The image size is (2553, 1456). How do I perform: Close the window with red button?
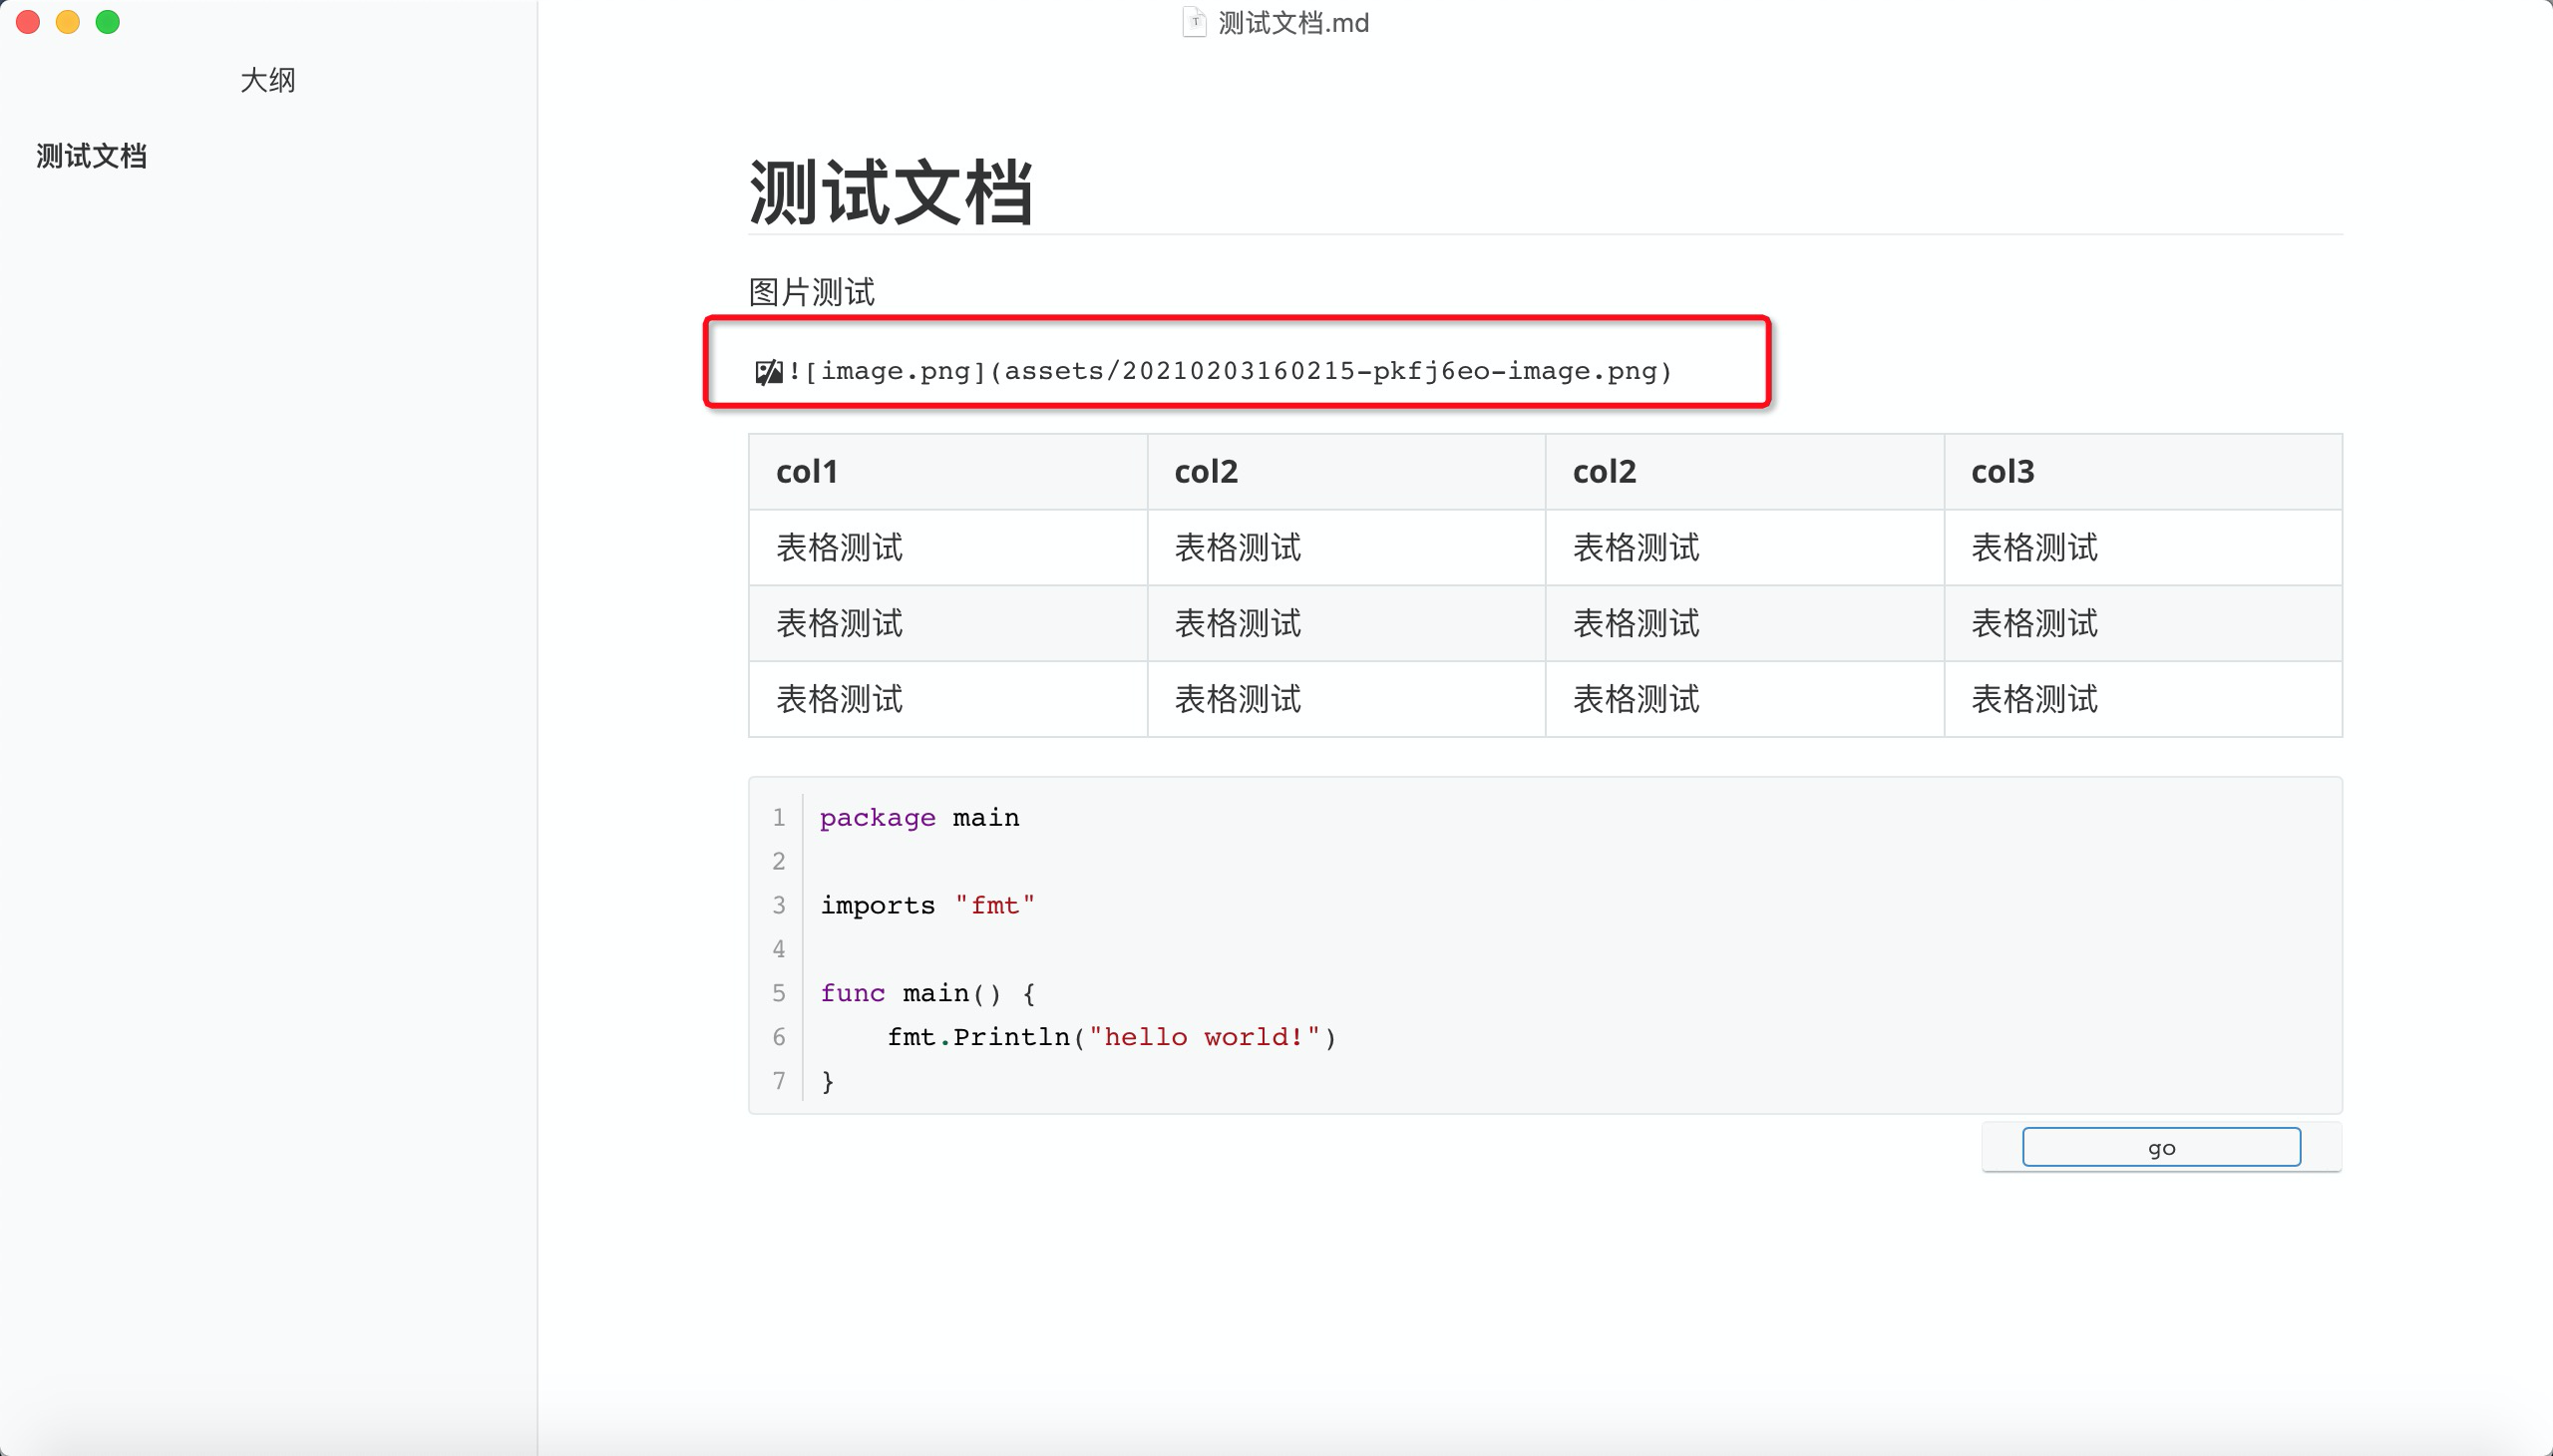[28, 22]
